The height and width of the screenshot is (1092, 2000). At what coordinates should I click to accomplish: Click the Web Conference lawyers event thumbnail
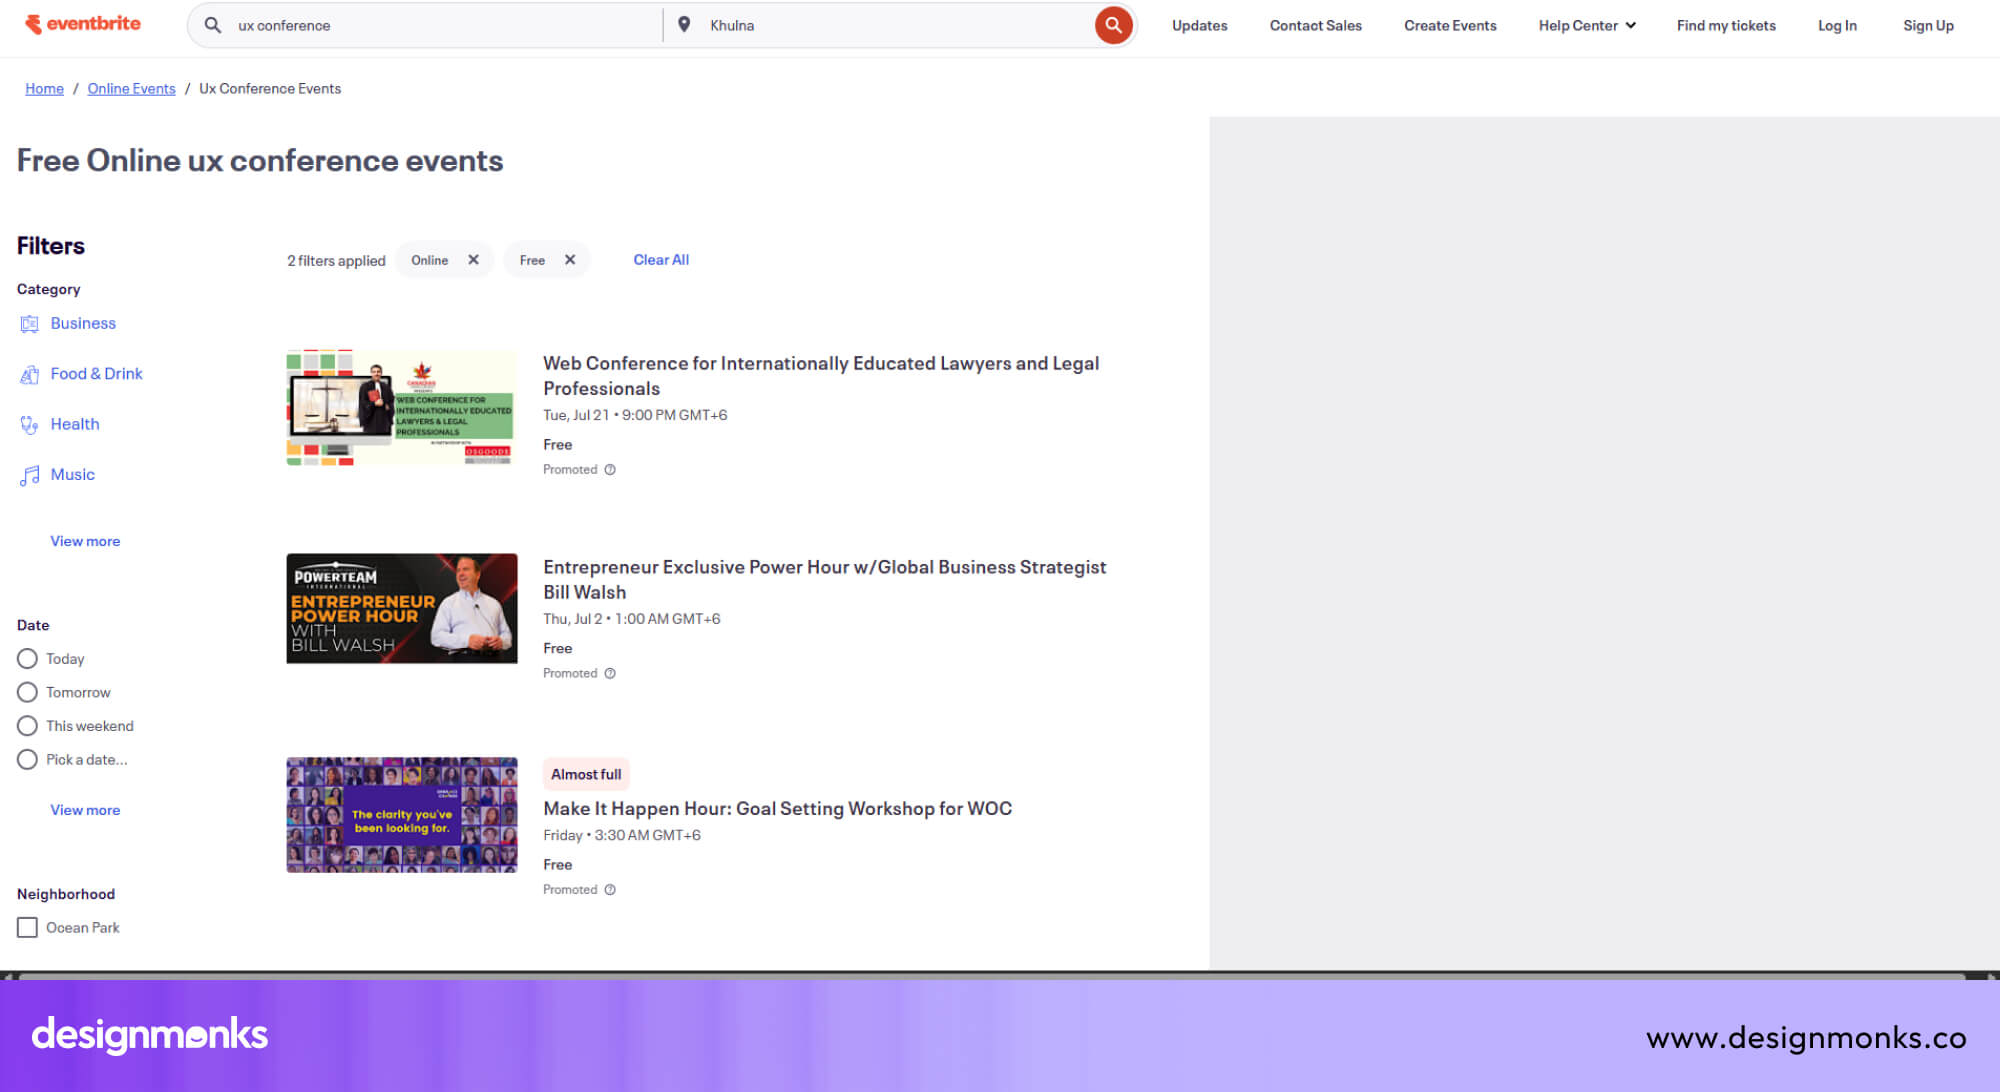click(402, 407)
